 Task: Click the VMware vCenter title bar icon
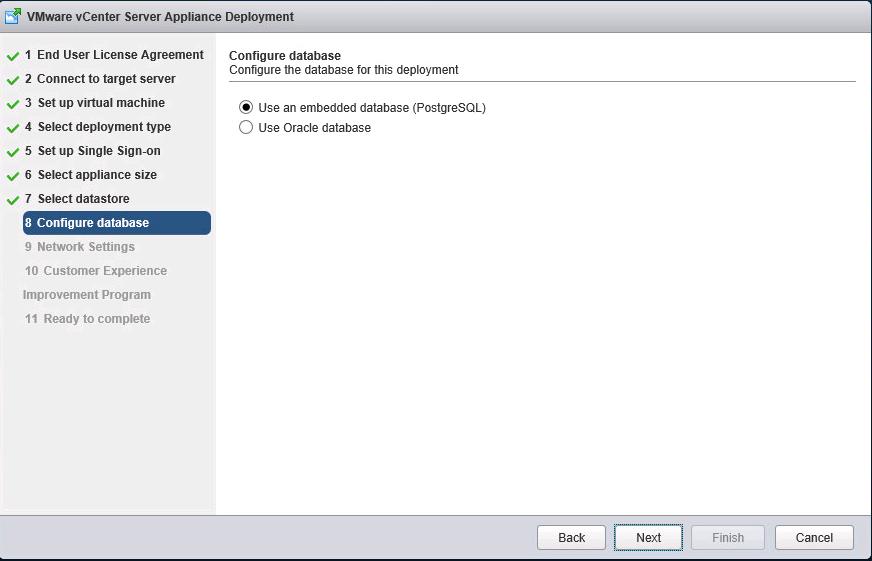pos(13,16)
